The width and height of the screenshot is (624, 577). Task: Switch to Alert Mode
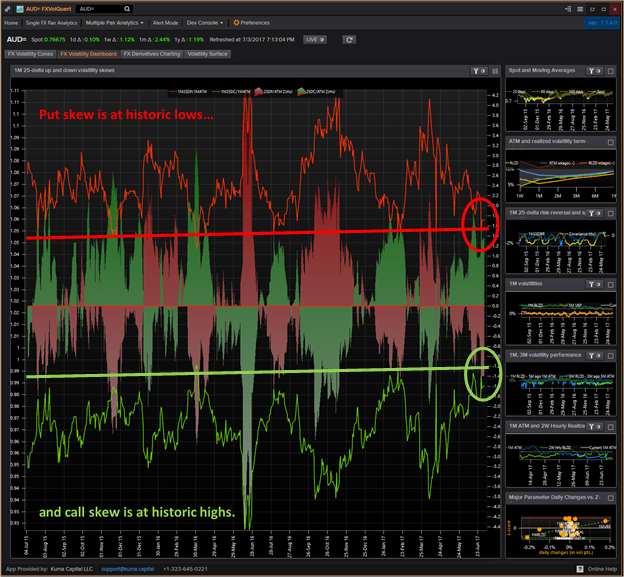point(165,23)
